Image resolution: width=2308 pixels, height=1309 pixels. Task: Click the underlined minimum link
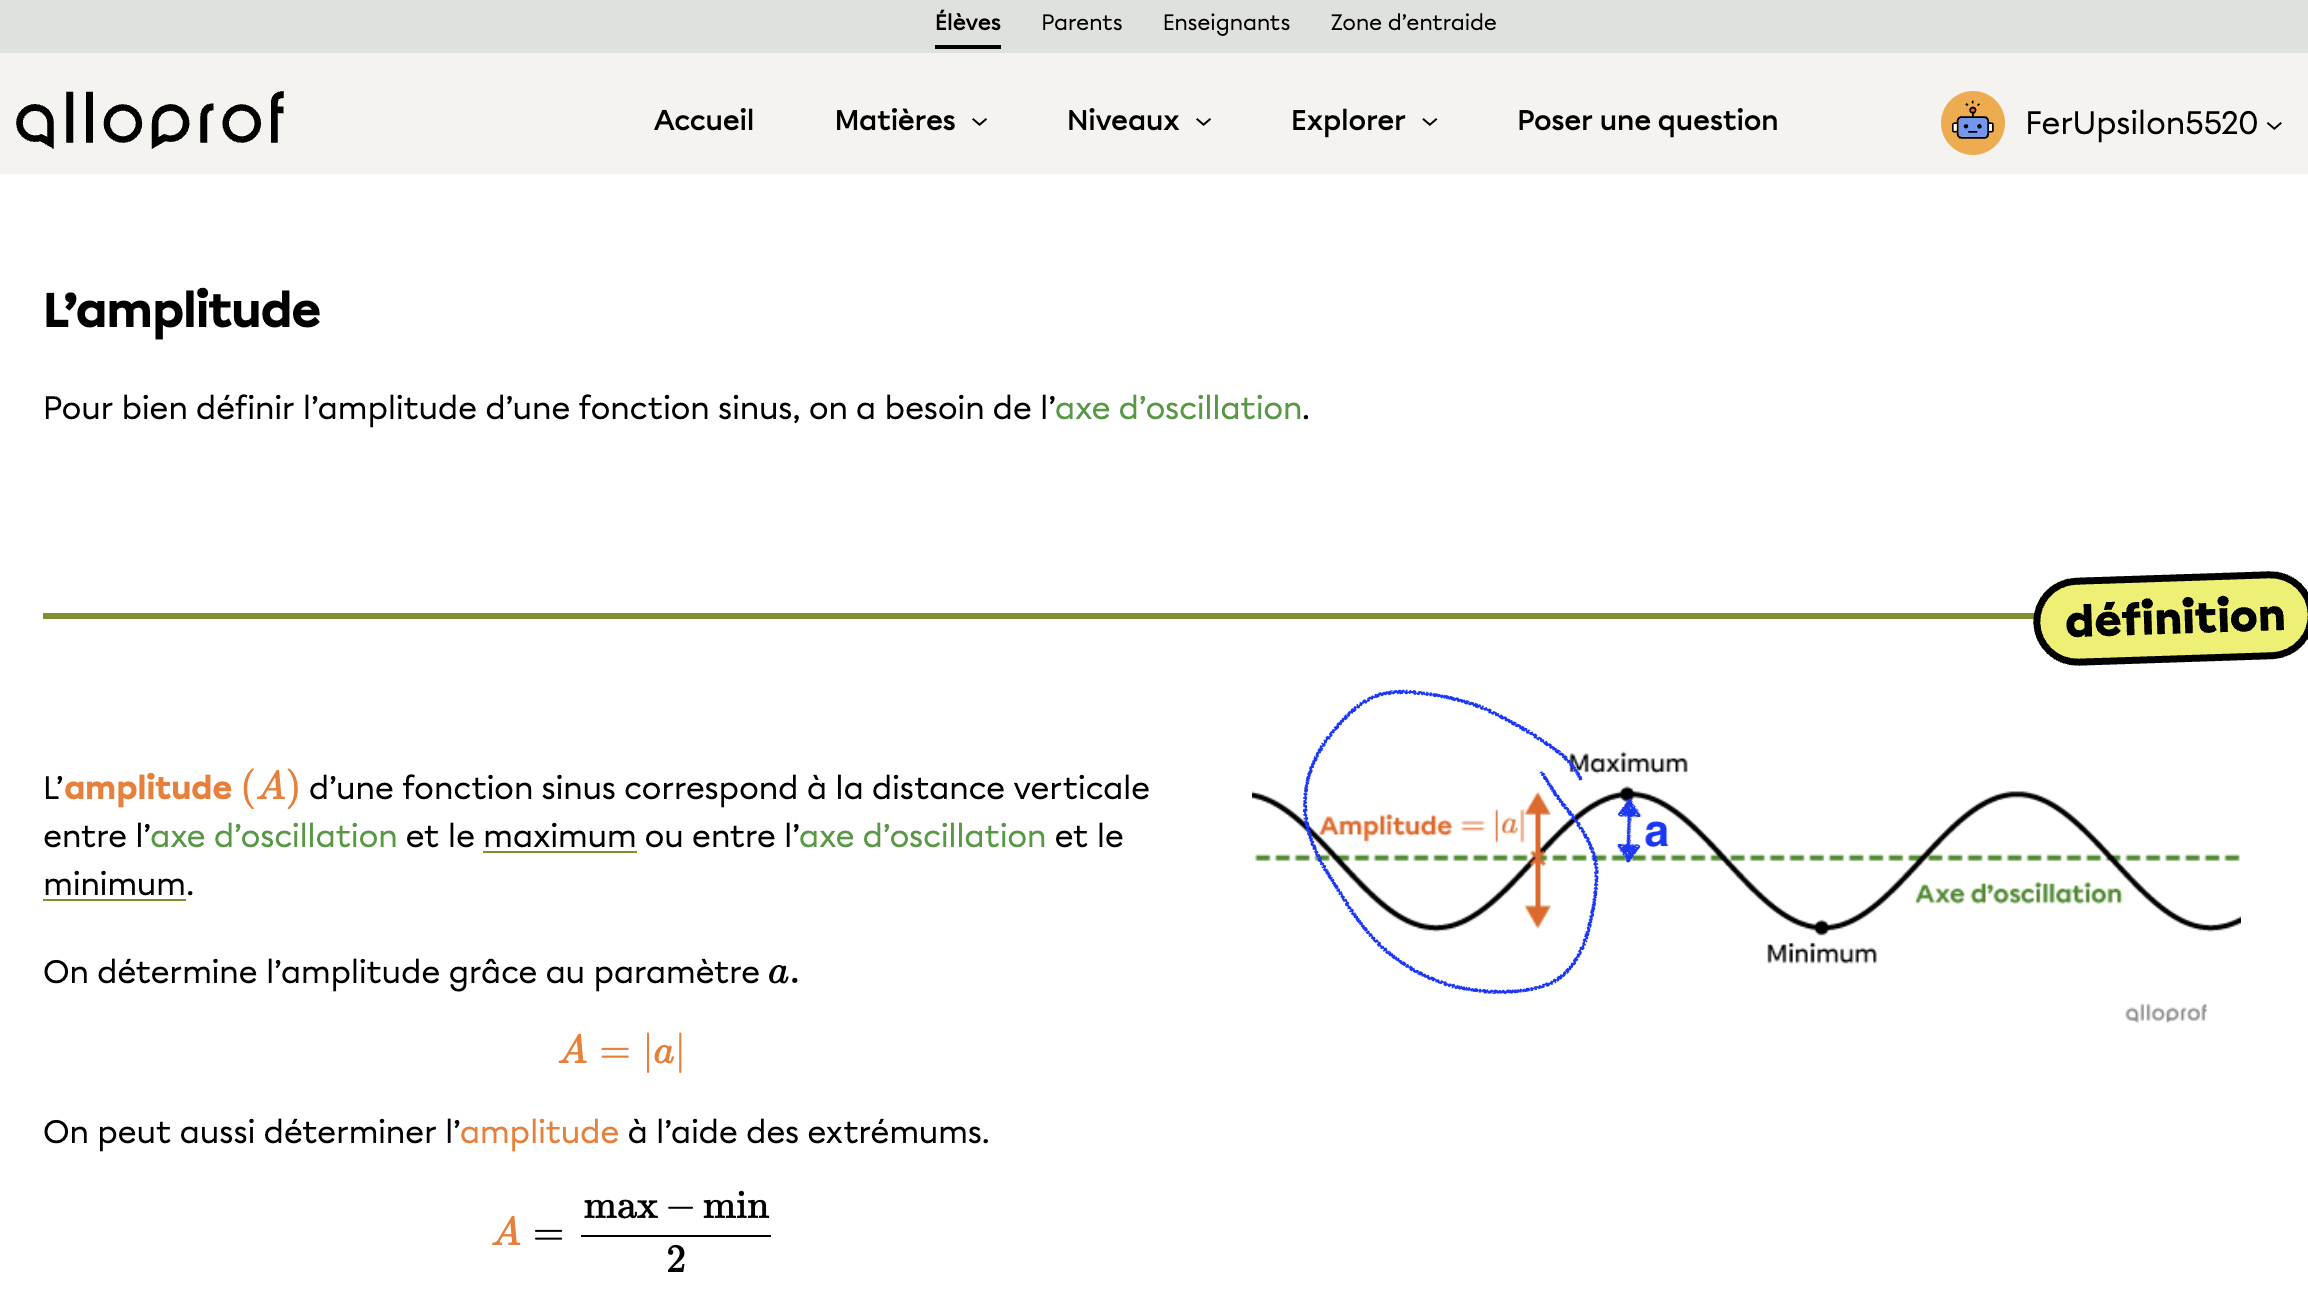114,884
